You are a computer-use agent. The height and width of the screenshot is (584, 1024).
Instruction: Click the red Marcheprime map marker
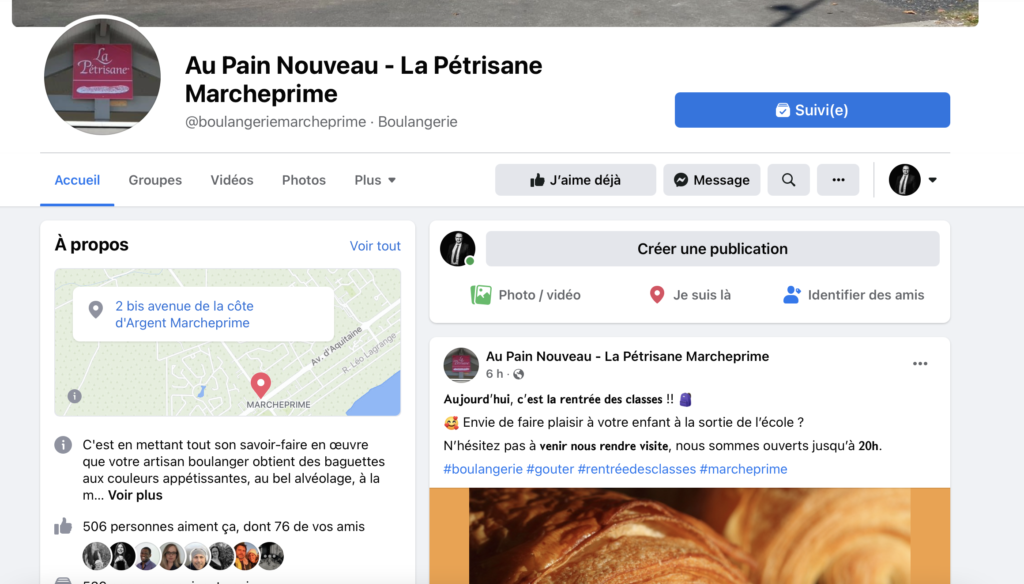coord(261,385)
